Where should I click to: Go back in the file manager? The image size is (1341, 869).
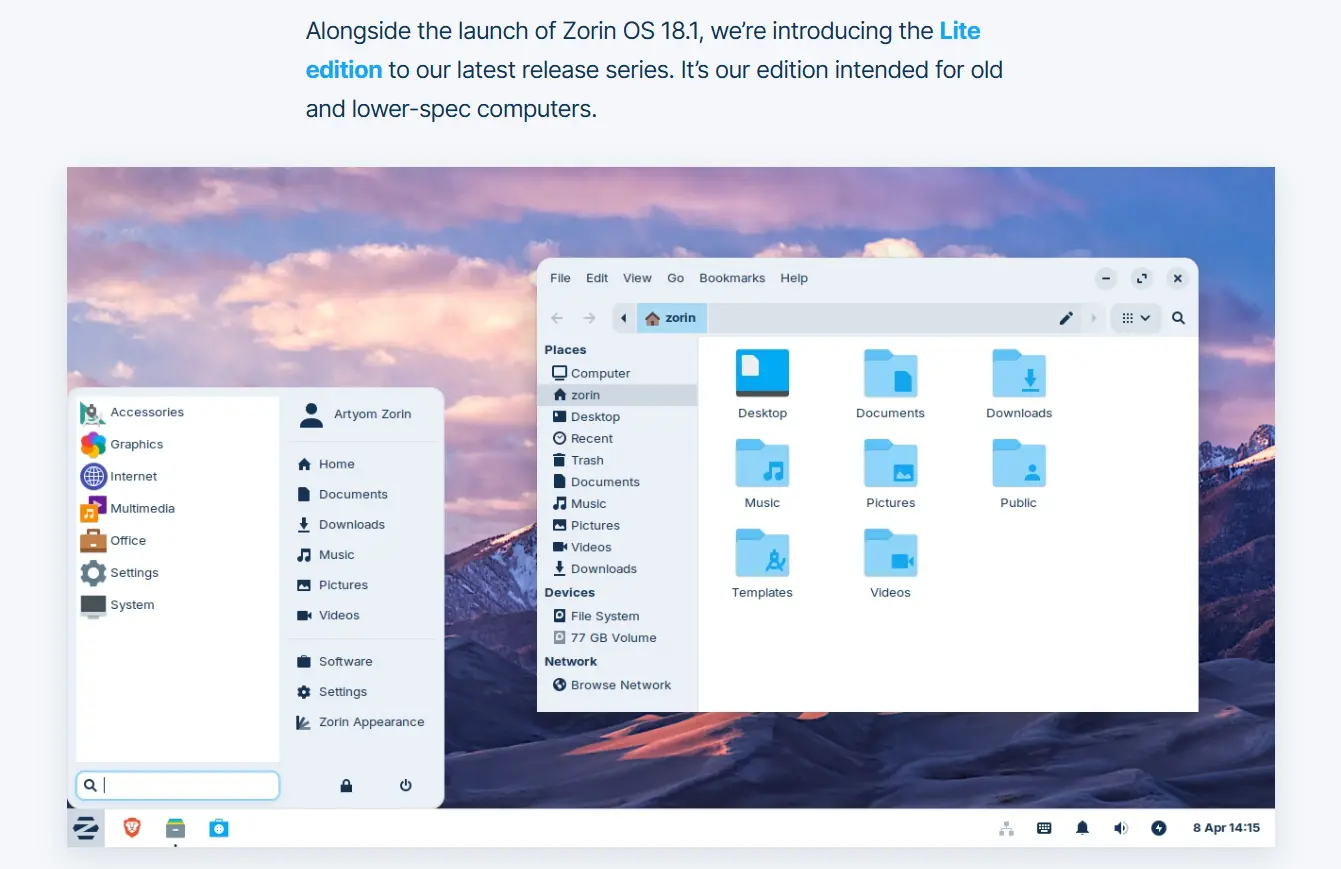(557, 318)
